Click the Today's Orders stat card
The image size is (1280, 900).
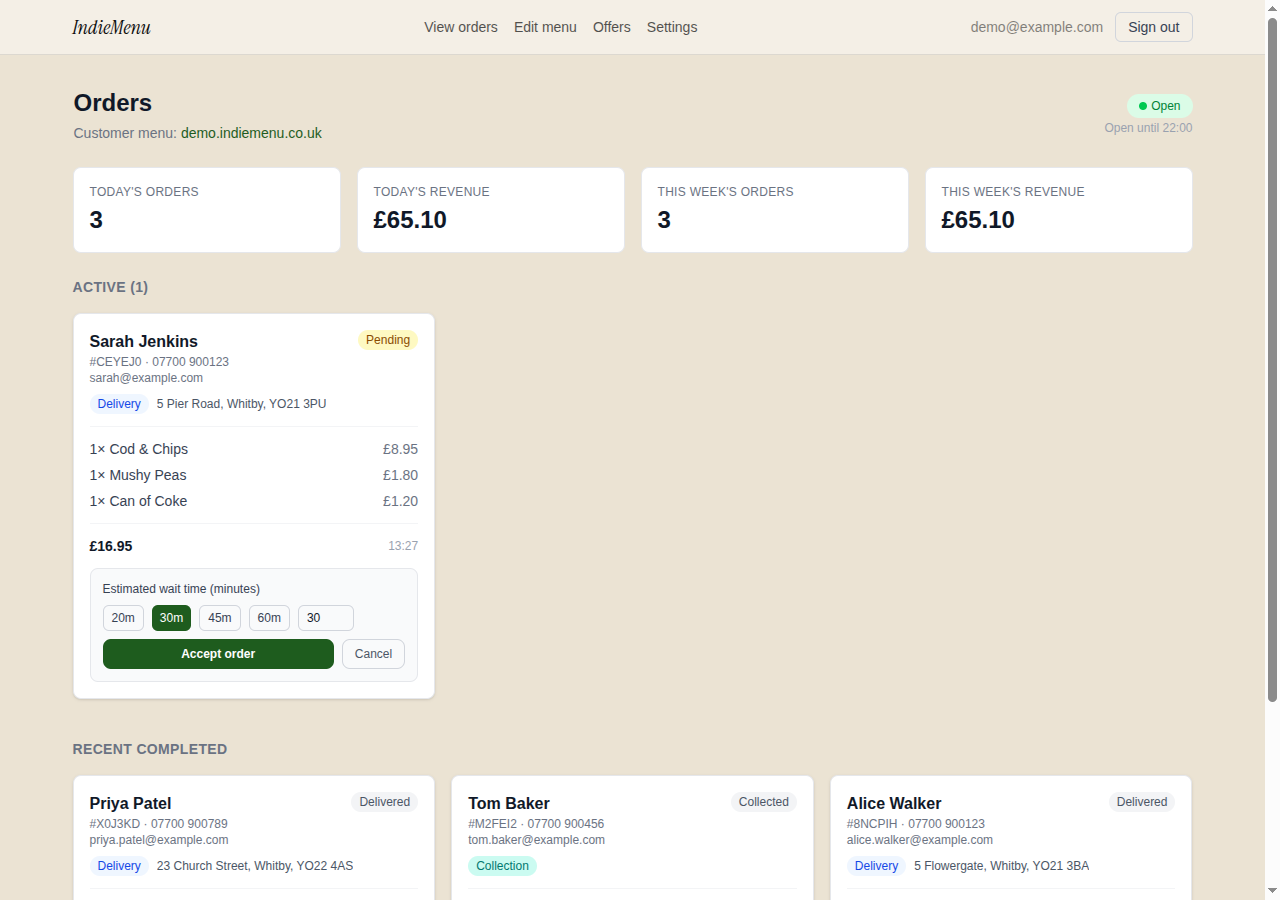pyautogui.click(x=207, y=210)
